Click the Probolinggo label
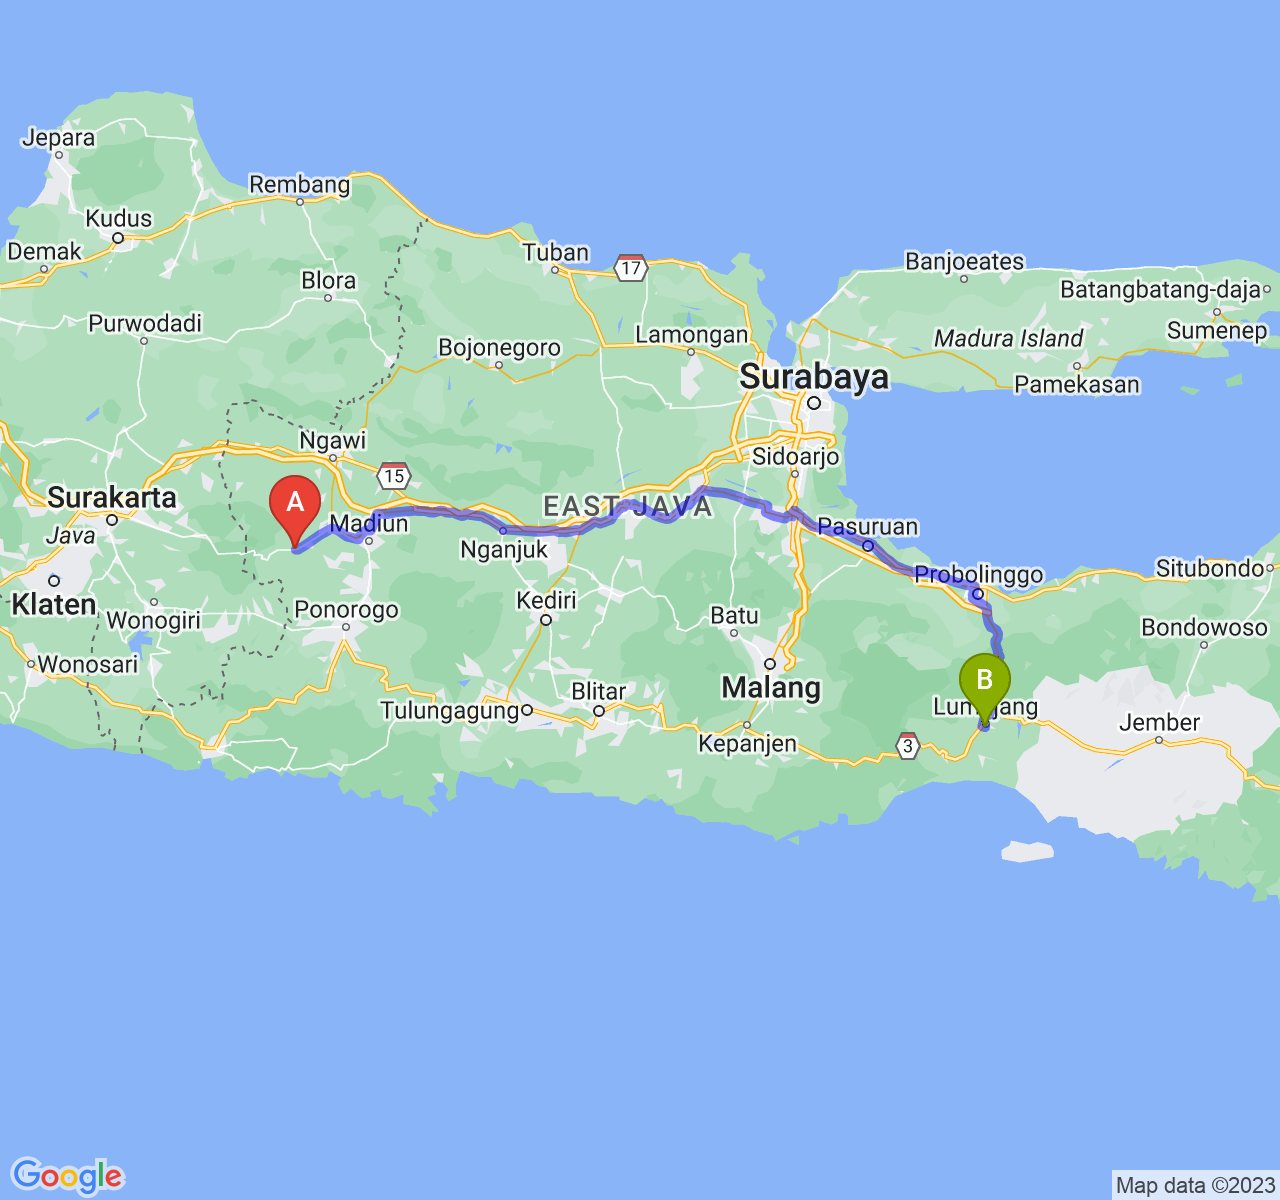1280x1200 pixels. click(979, 575)
